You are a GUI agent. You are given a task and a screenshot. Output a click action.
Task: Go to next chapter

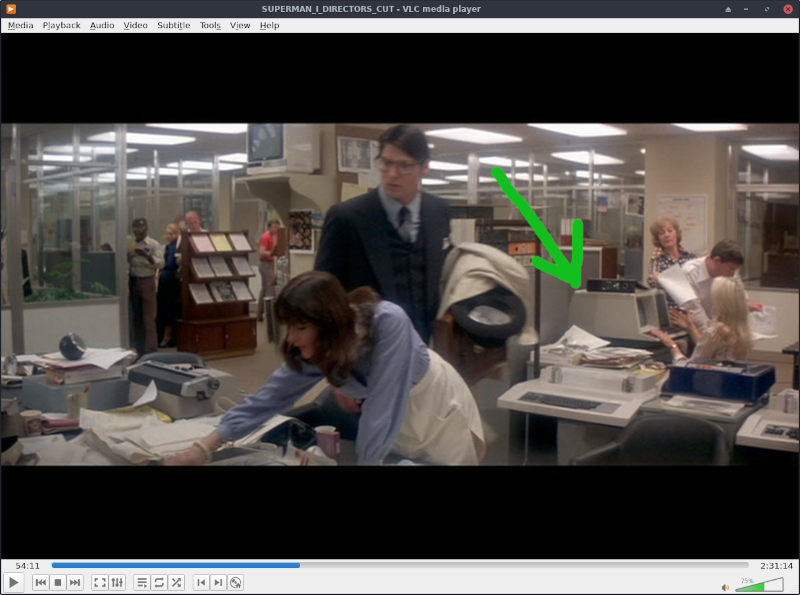tap(218, 582)
